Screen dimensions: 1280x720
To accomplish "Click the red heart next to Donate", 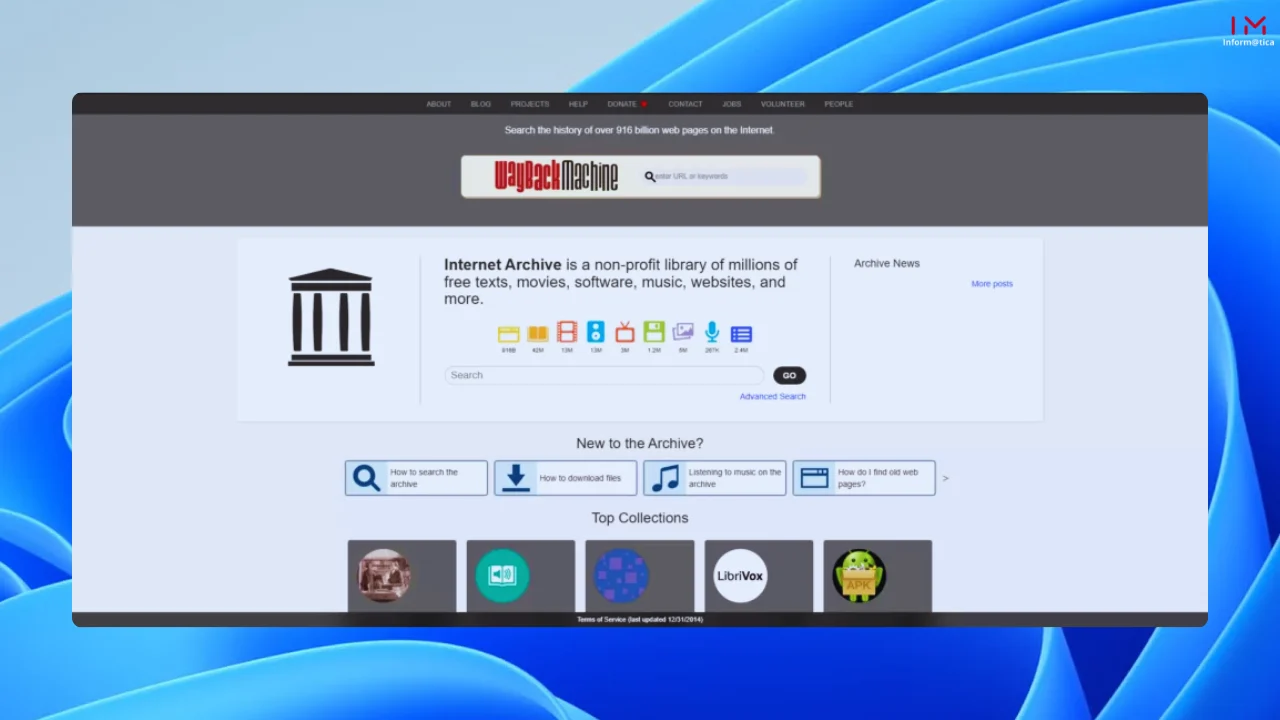I will pyautogui.click(x=644, y=104).
